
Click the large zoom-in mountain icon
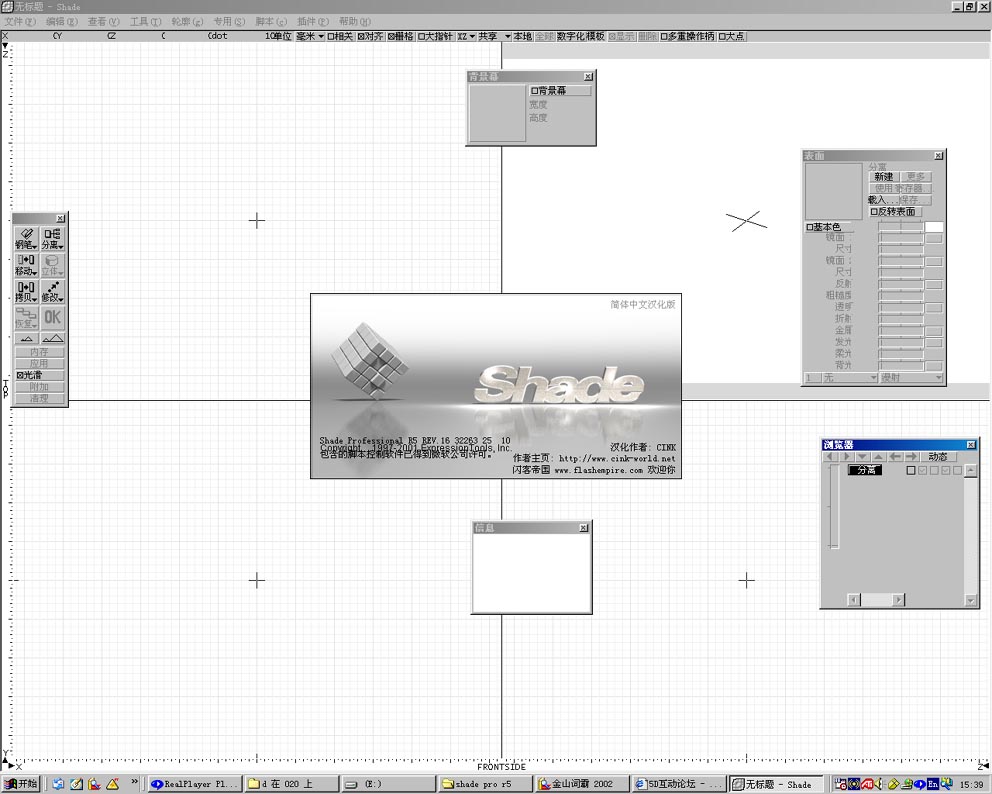point(53,338)
